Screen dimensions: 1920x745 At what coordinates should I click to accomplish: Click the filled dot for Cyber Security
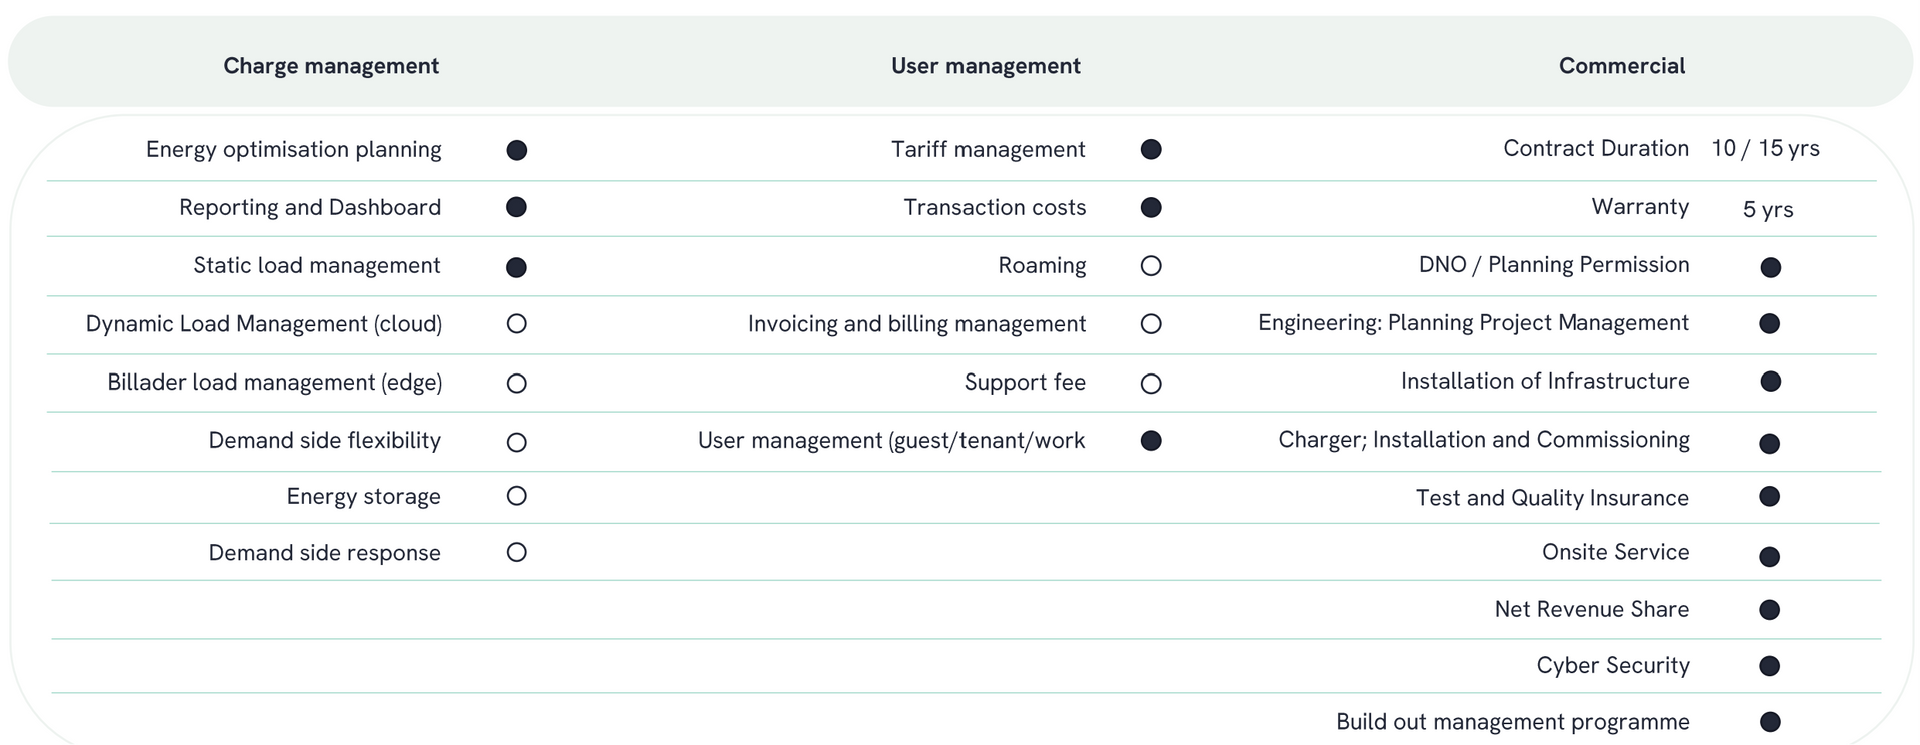(x=1770, y=666)
